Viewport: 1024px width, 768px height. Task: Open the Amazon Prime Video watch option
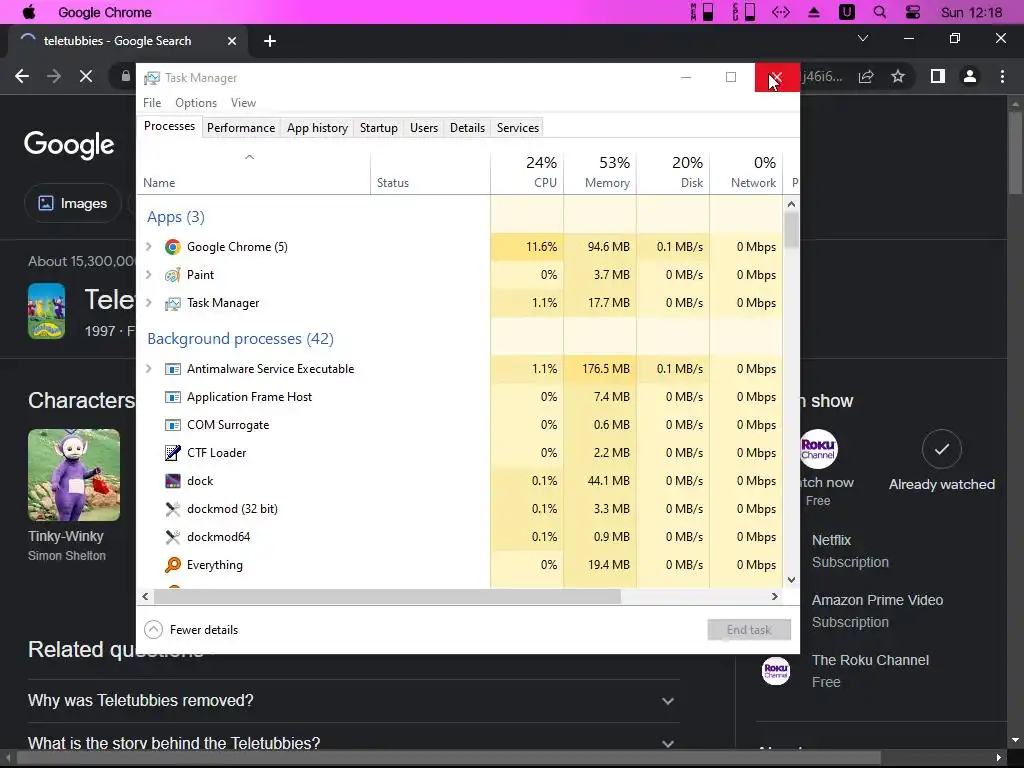point(877,611)
